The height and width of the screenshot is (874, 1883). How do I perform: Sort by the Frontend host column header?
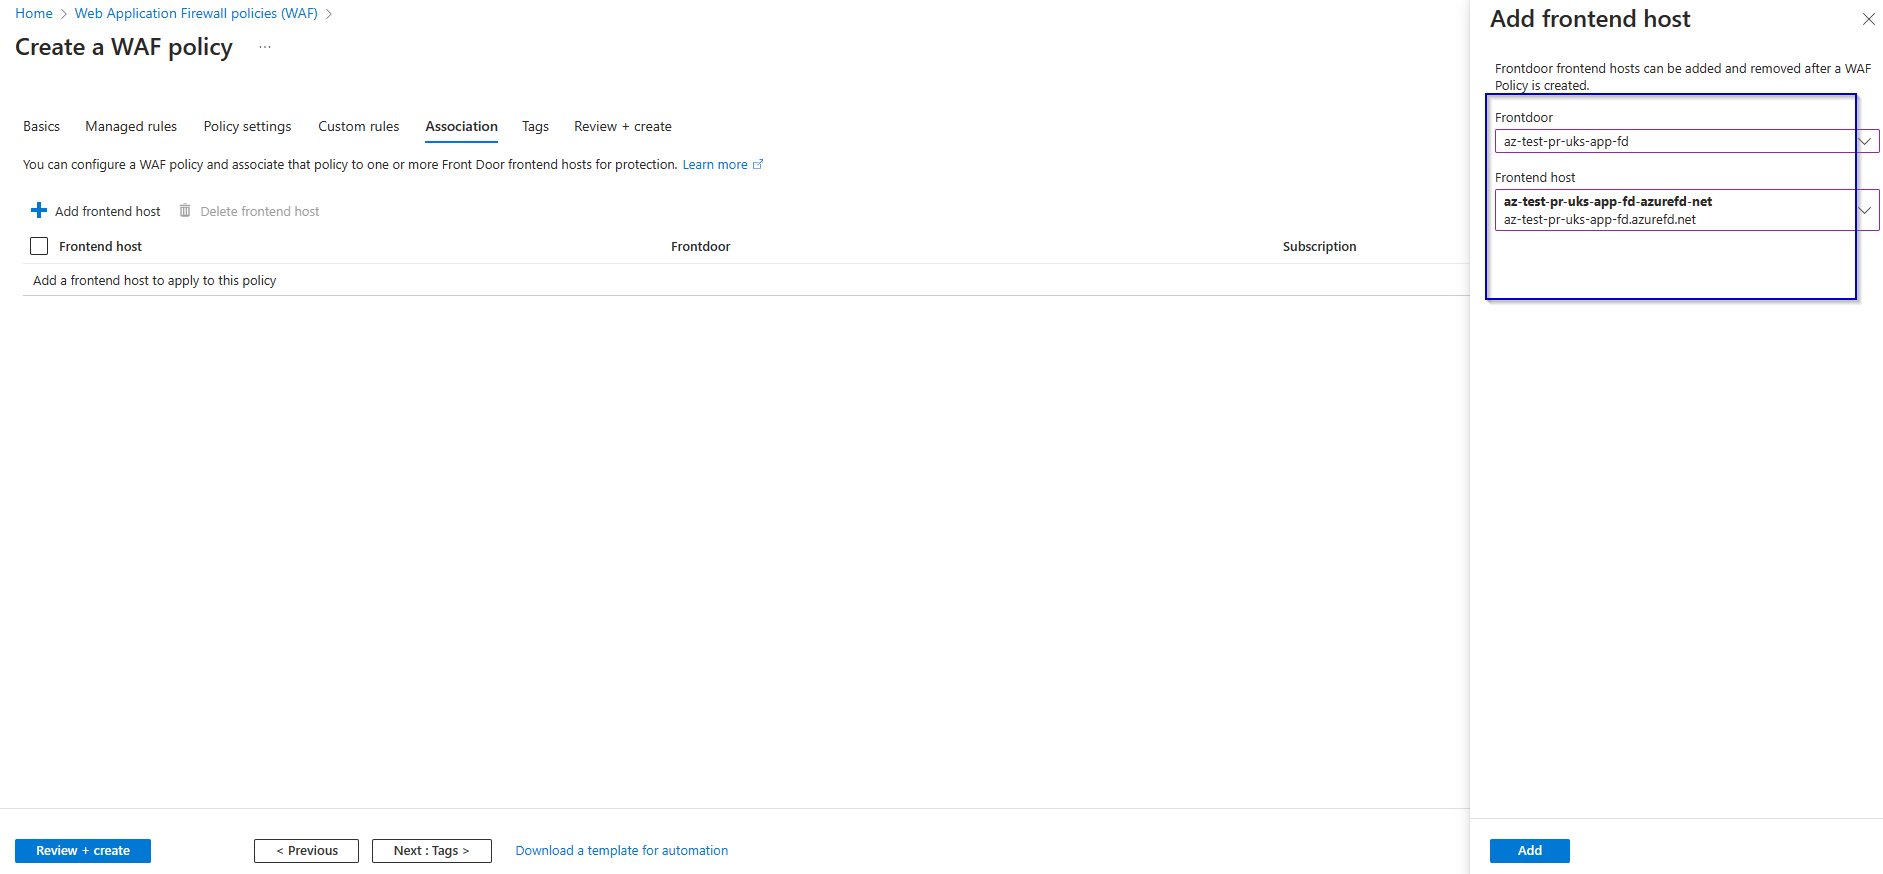click(x=100, y=246)
